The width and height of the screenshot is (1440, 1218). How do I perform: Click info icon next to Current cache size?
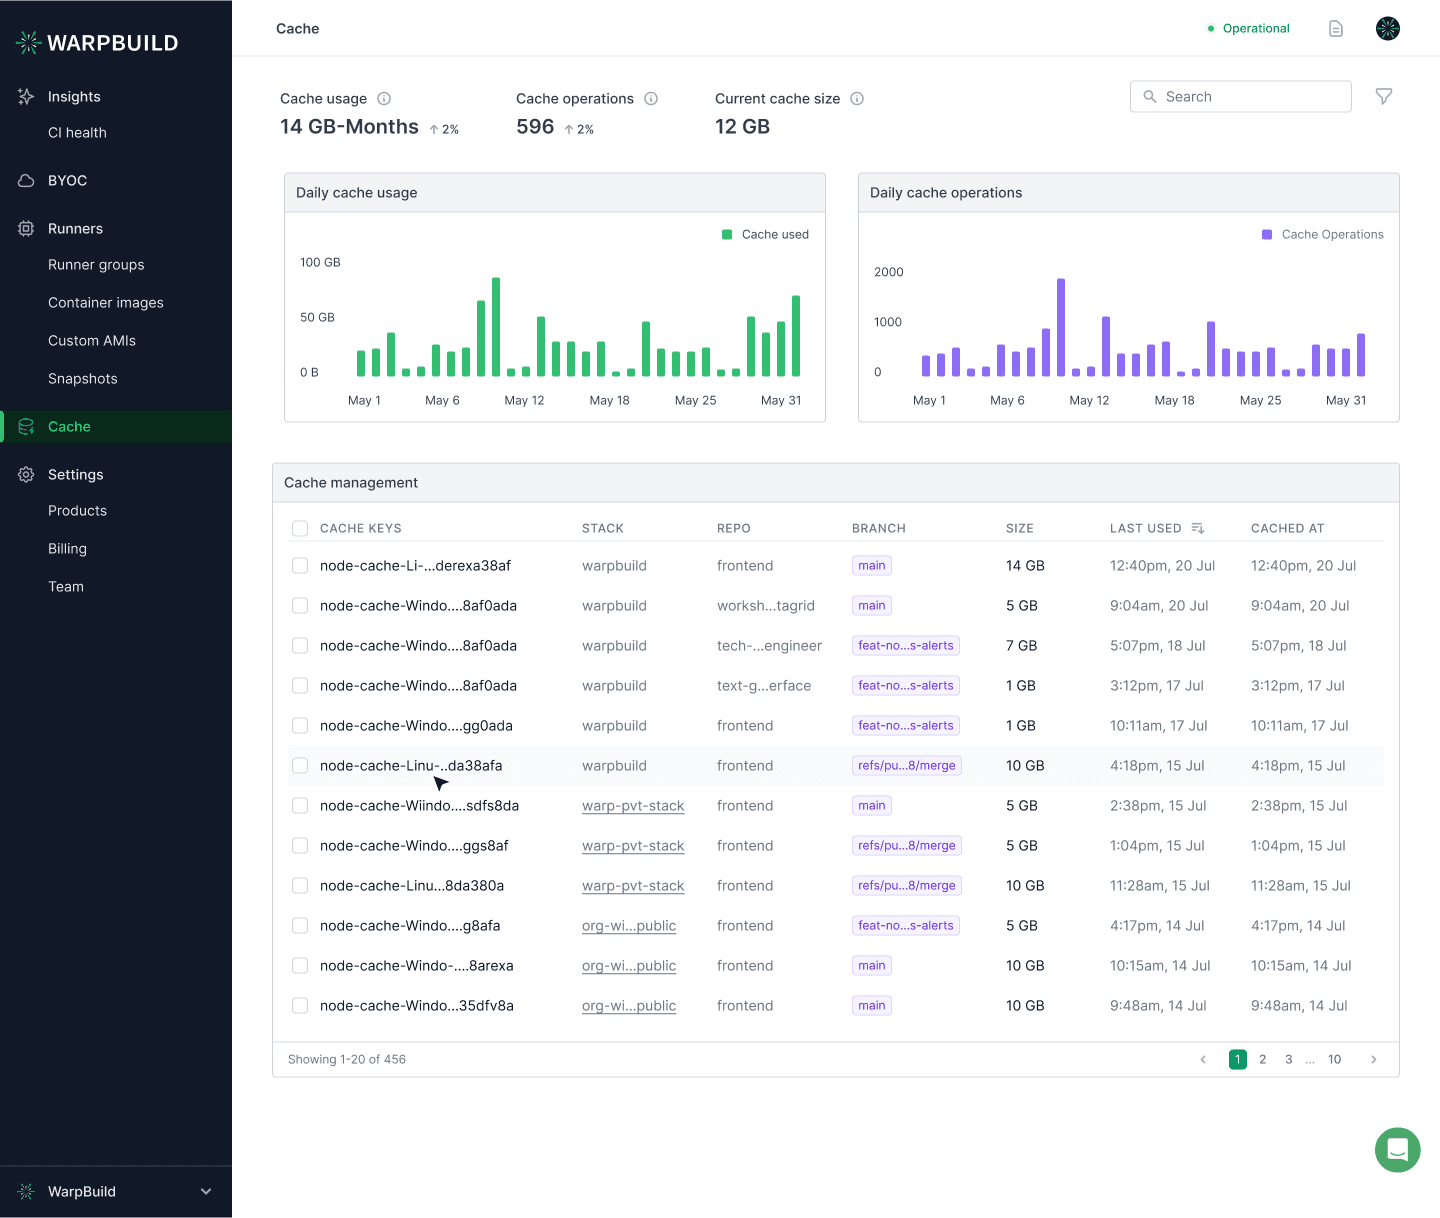click(857, 99)
